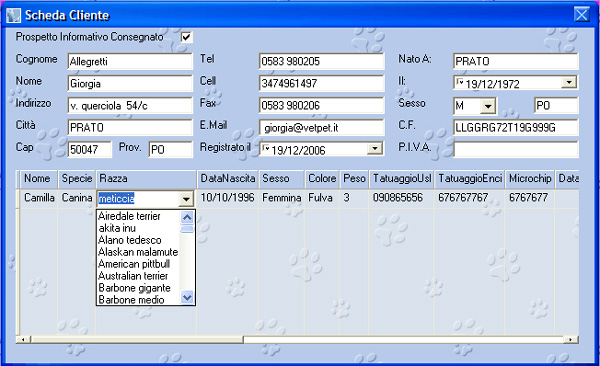Click the 10/10/1996 birth date cell

tap(228, 198)
